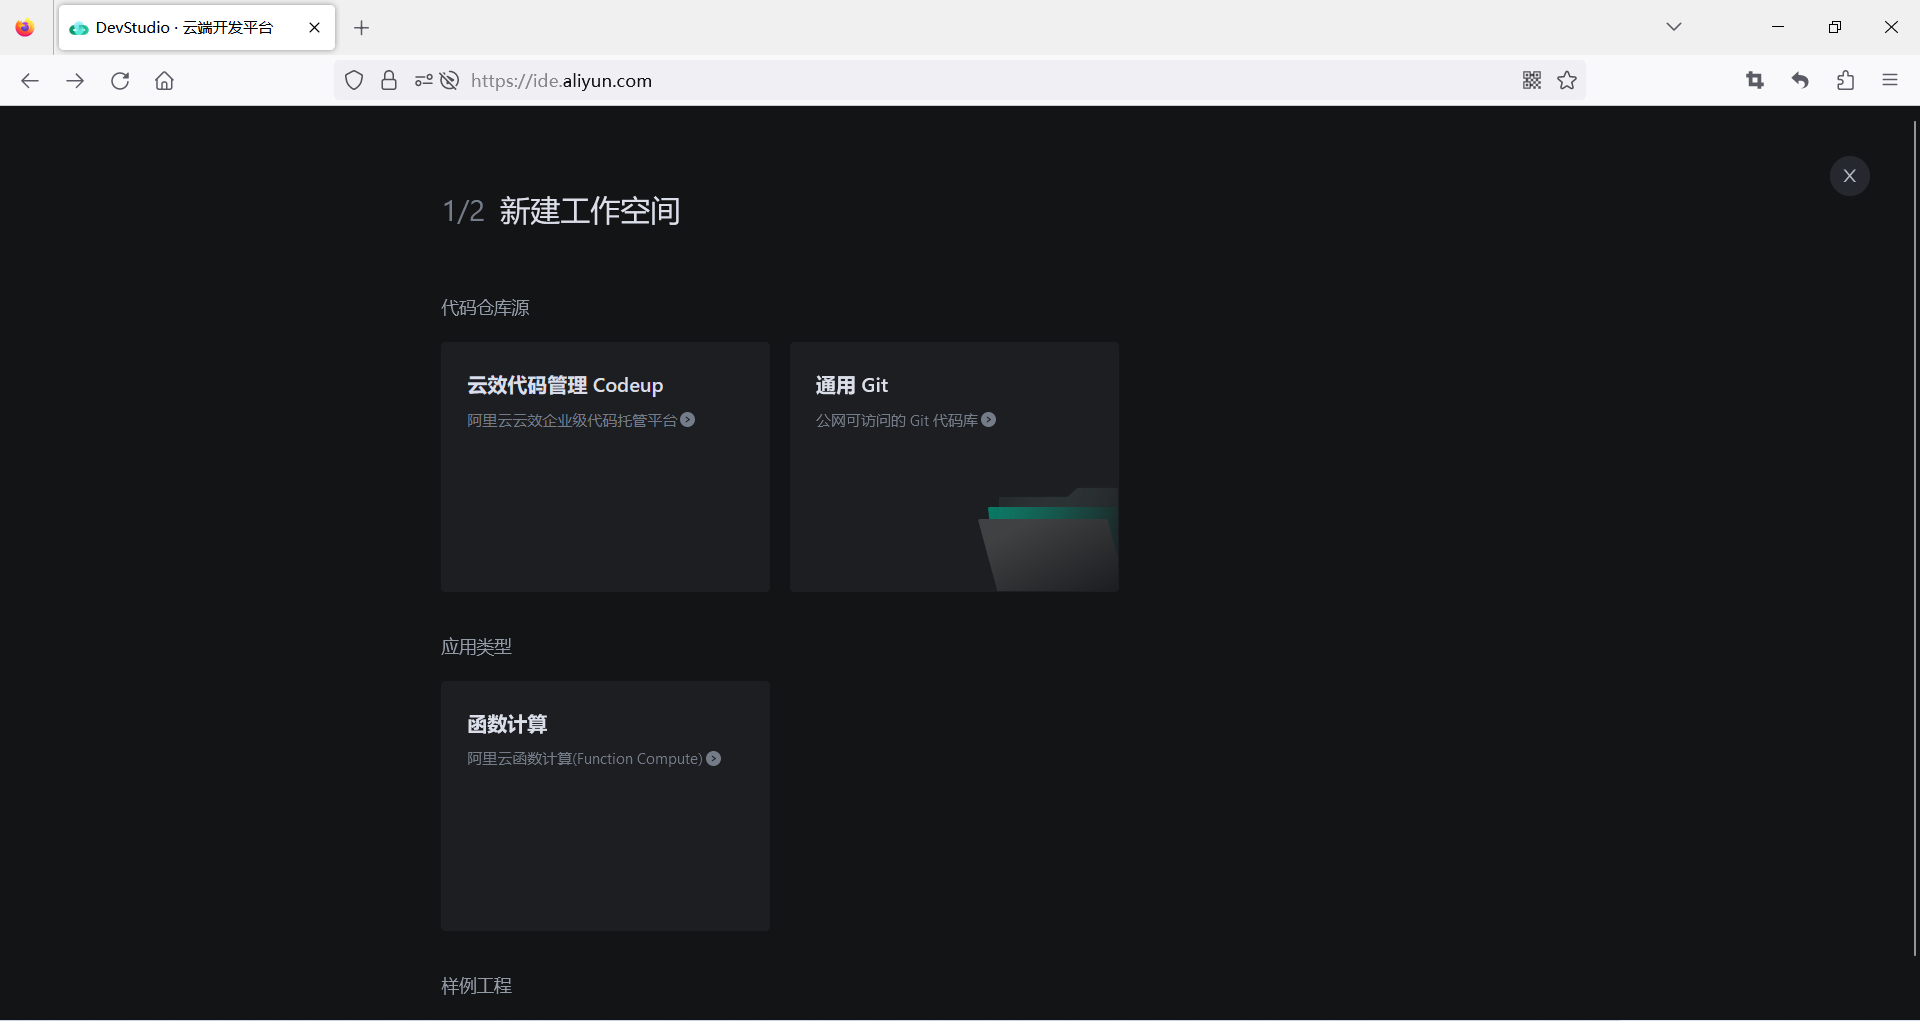Click the back navigation arrow
Image resolution: width=1920 pixels, height=1021 pixels.
pyautogui.click(x=30, y=80)
